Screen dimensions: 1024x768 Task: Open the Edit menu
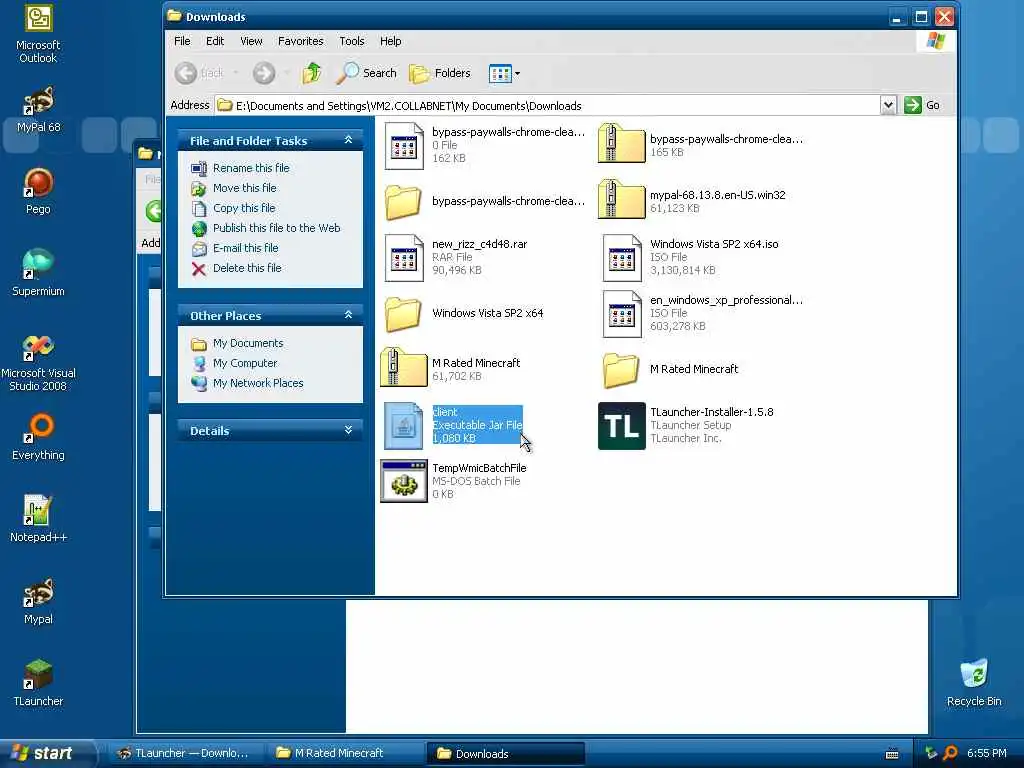tap(215, 41)
